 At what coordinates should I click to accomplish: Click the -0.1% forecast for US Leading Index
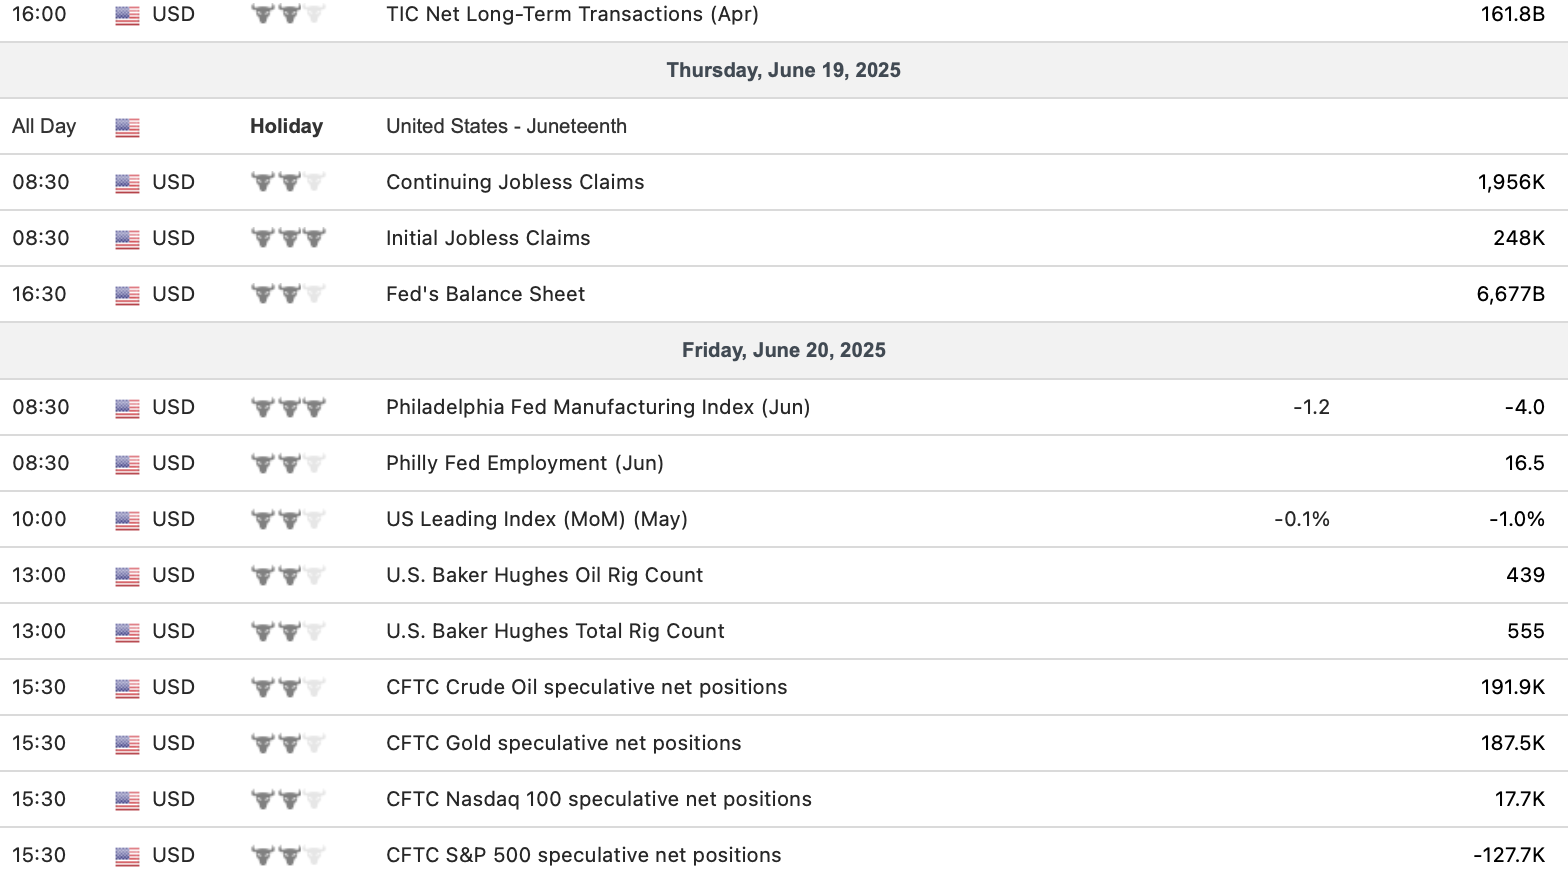[1301, 519]
